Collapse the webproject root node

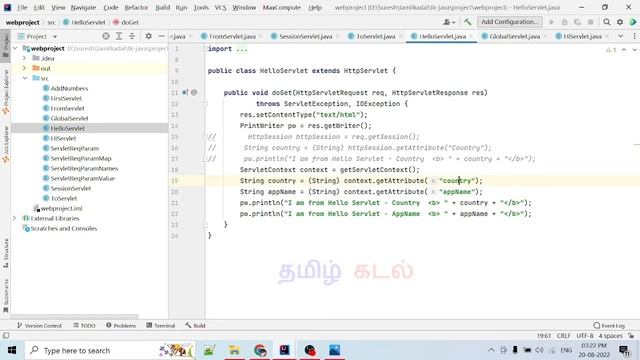pyautogui.click(x=15, y=48)
